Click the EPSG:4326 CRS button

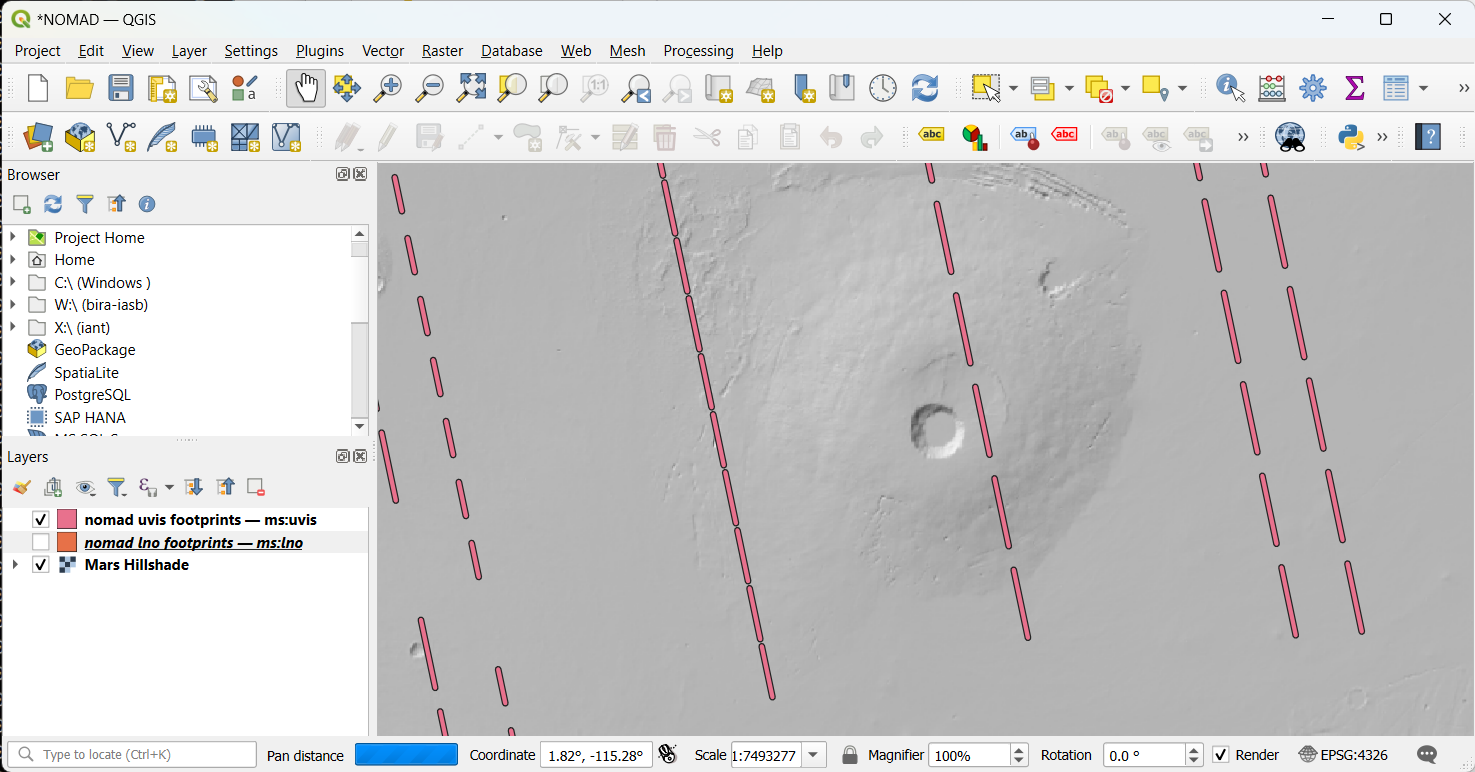1343,754
